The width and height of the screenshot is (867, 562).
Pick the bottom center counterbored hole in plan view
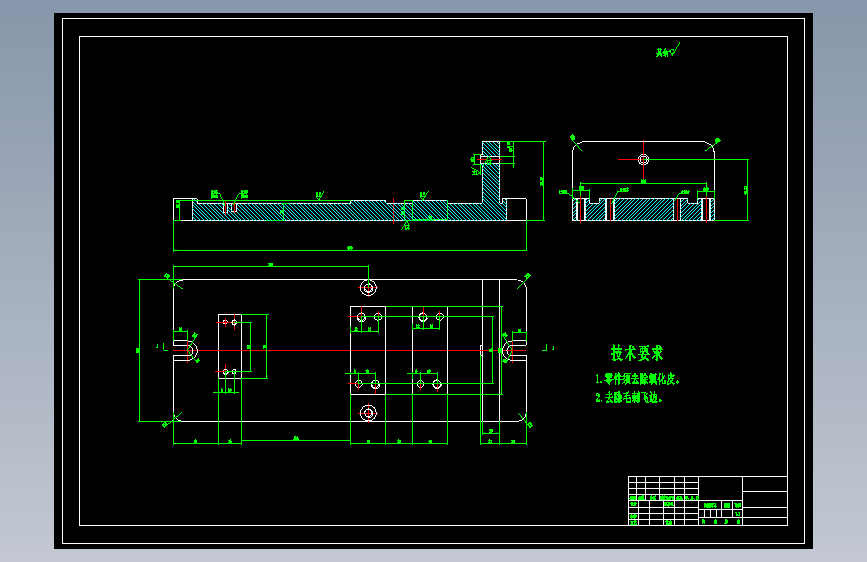(368, 413)
